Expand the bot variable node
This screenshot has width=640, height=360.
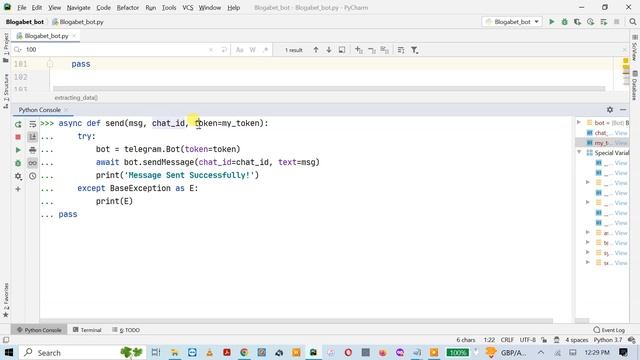click(579, 122)
